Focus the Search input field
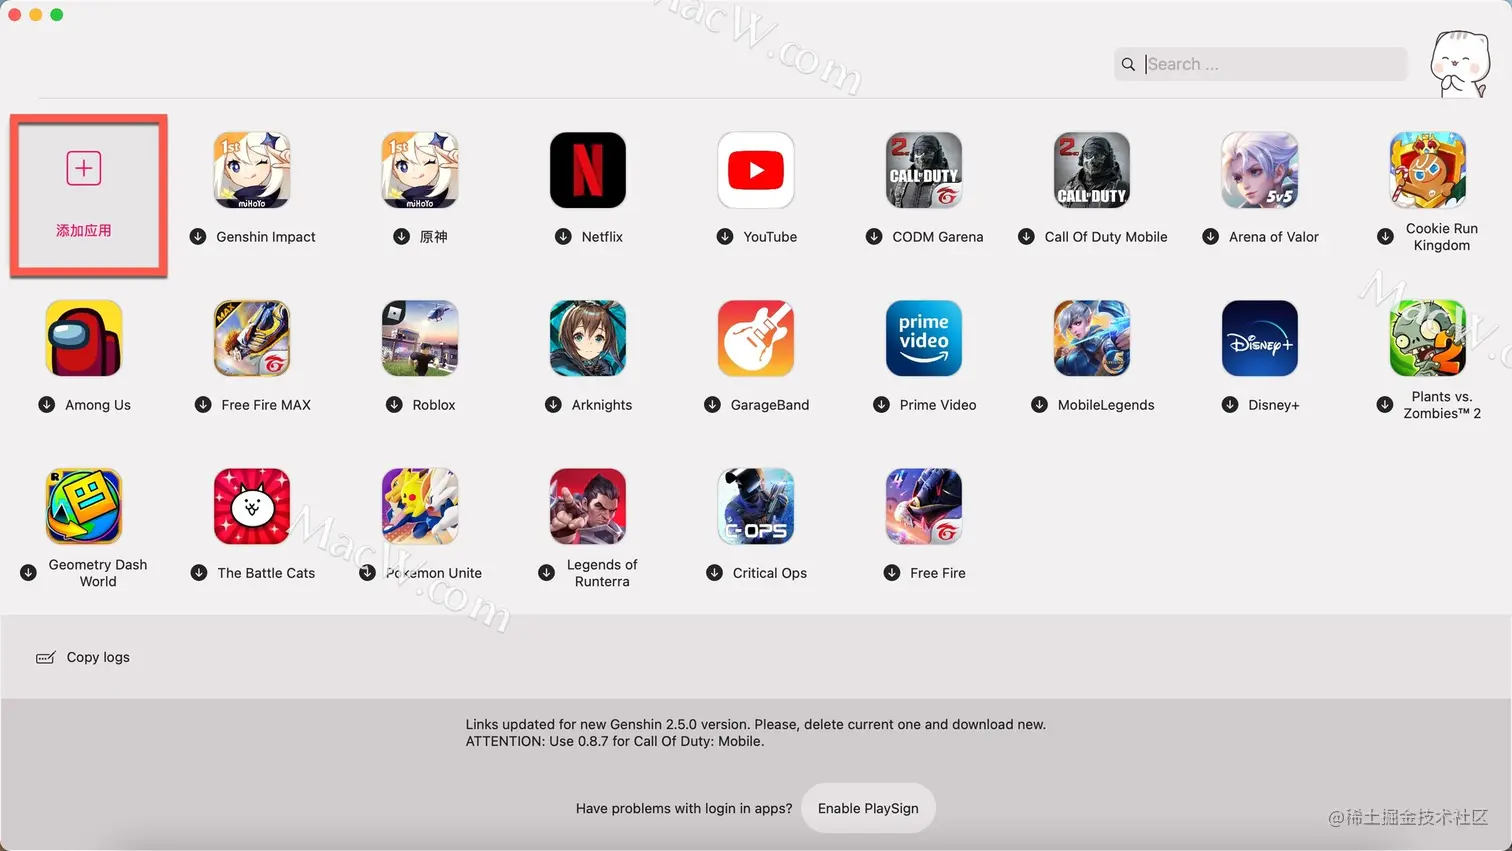Viewport: 1512px width, 851px height. [1260, 64]
